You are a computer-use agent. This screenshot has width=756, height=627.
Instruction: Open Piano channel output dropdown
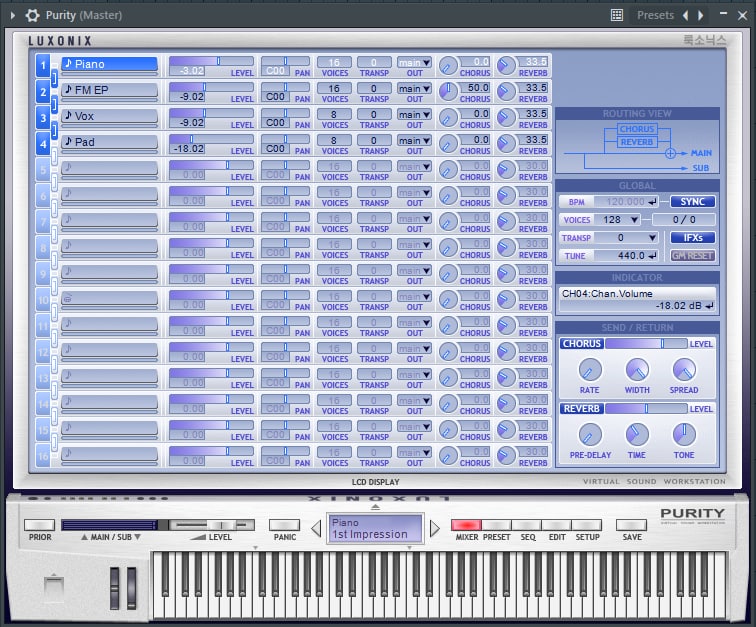pyautogui.click(x=414, y=63)
